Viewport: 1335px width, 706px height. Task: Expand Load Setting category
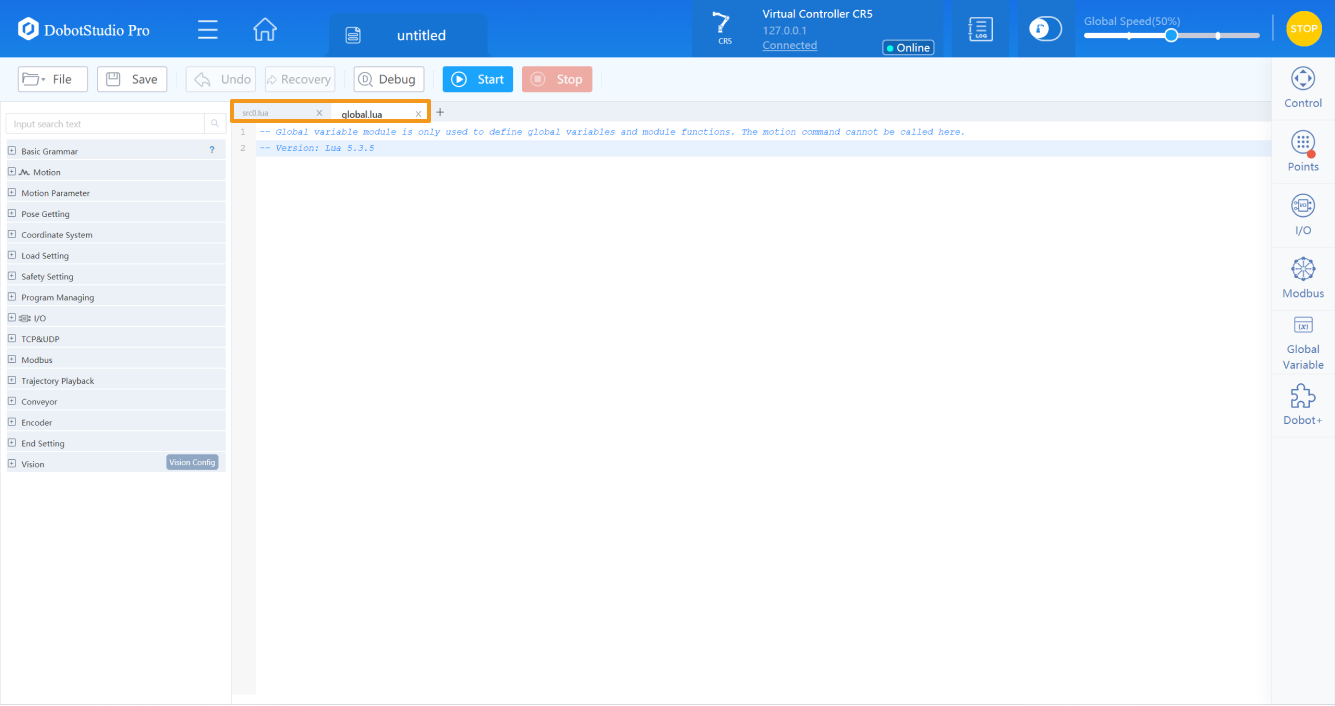[12, 256]
